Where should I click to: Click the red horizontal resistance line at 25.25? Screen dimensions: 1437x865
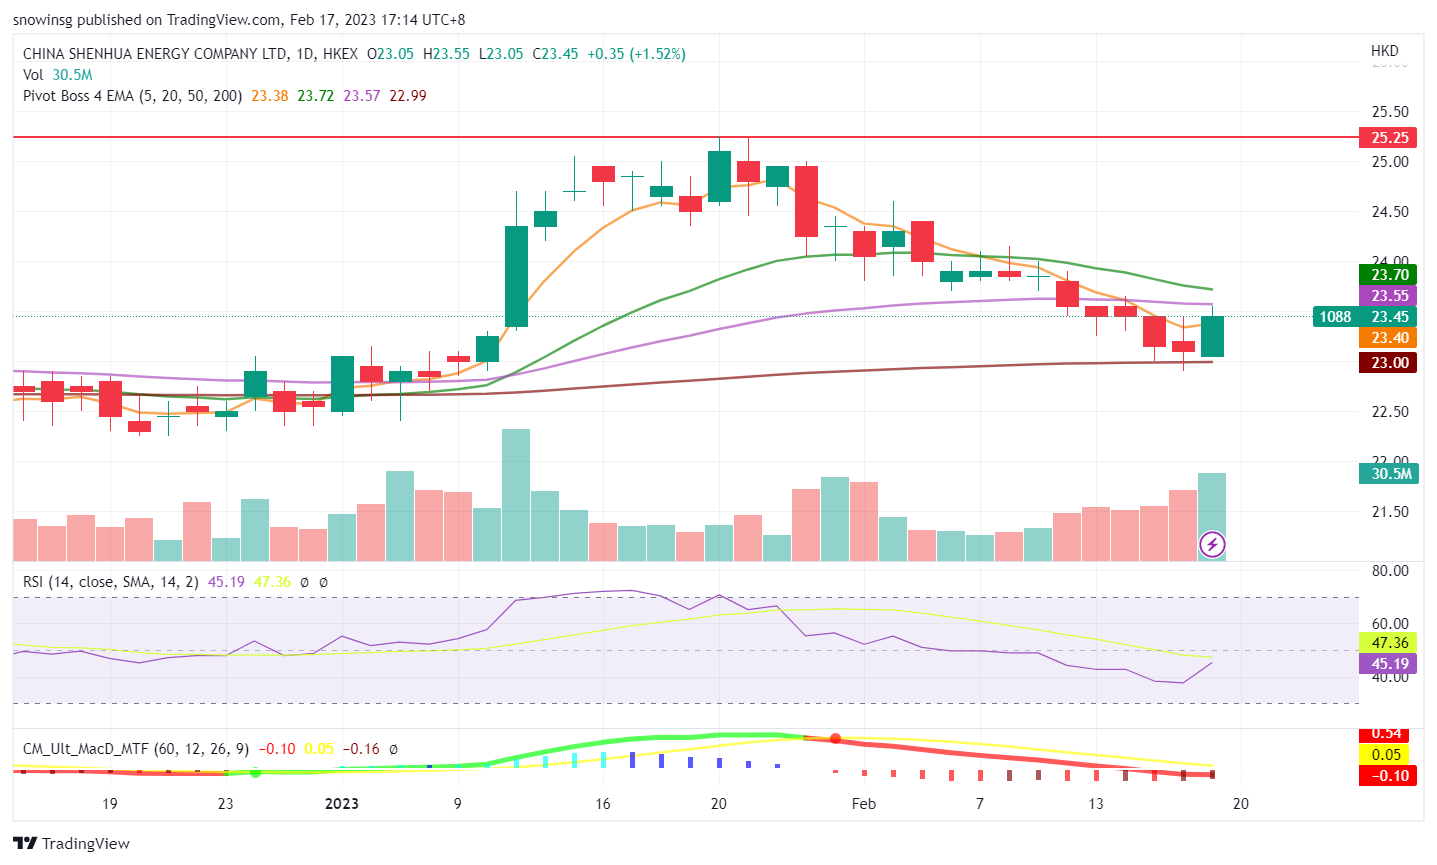[686, 138]
